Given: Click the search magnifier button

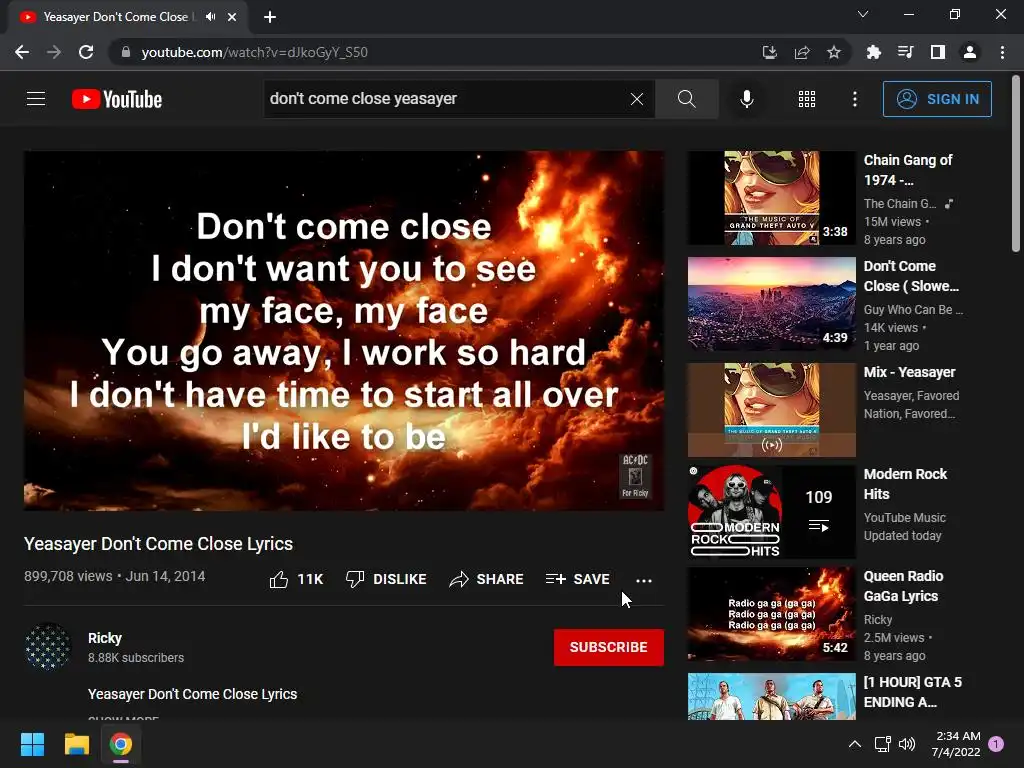Looking at the screenshot, I should [686, 99].
